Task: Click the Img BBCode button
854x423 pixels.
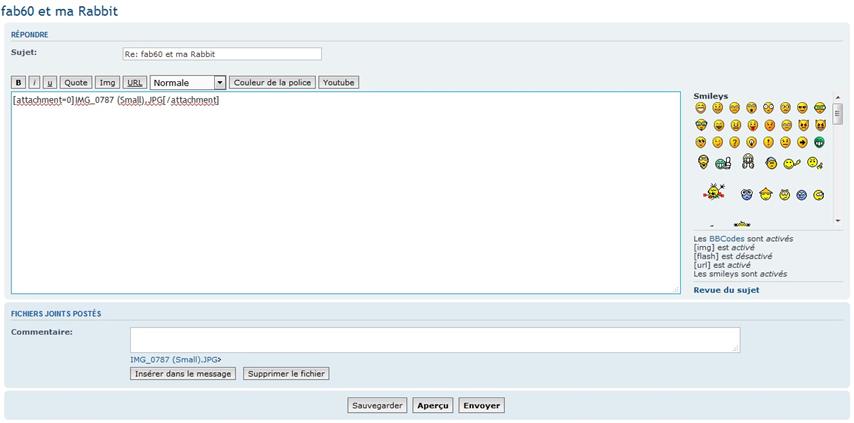Action: (107, 83)
